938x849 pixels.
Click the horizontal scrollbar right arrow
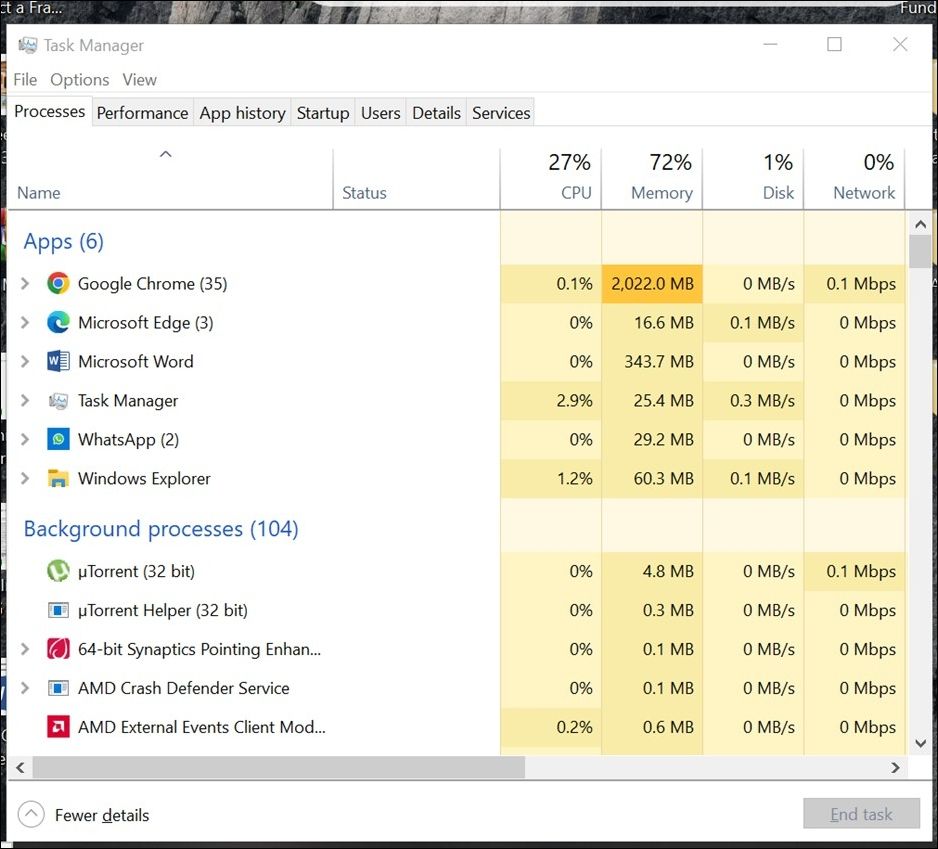895,768
